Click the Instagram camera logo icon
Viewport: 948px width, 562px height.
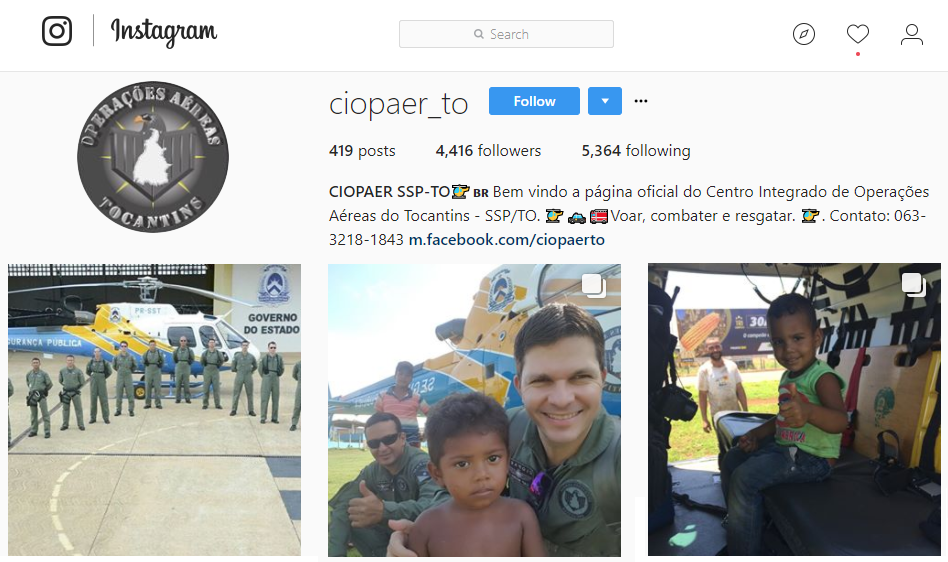[x=57, y=31]
